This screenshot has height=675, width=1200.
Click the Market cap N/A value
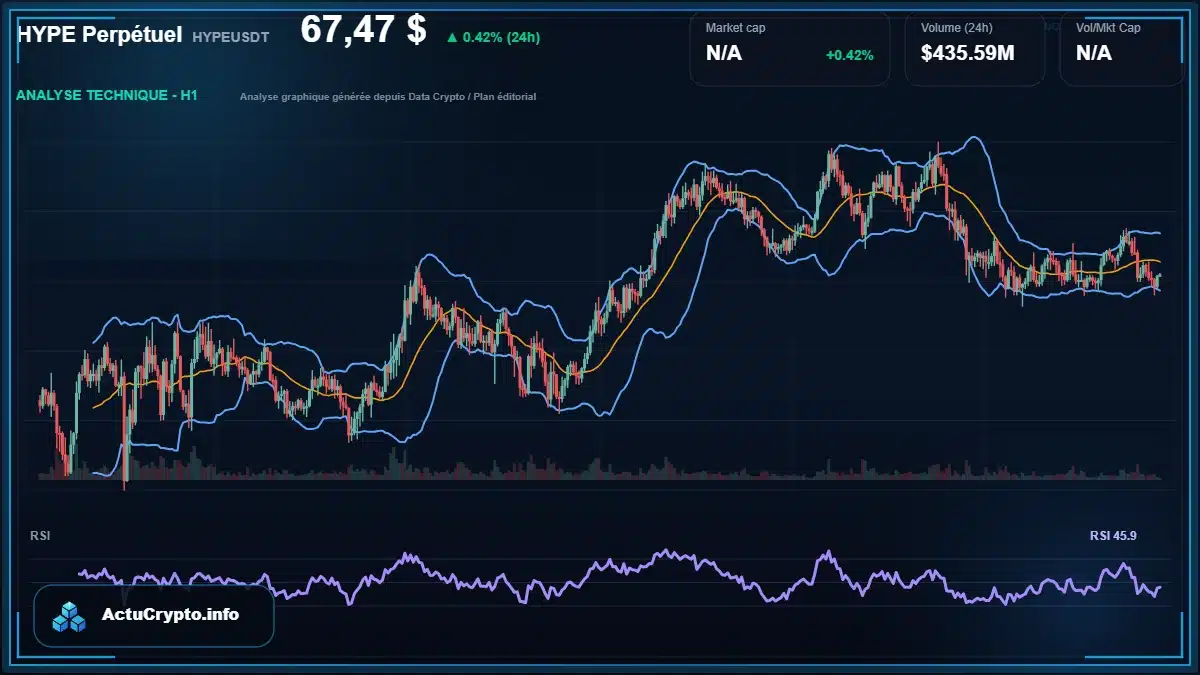click(x=724, y=54)
